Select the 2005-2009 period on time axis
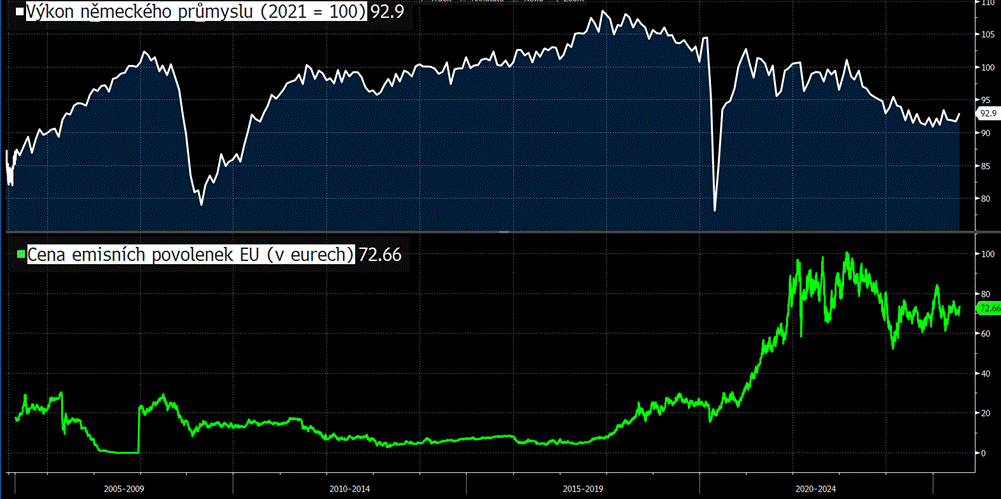The image size is (1001, 499). pos(125,489)
